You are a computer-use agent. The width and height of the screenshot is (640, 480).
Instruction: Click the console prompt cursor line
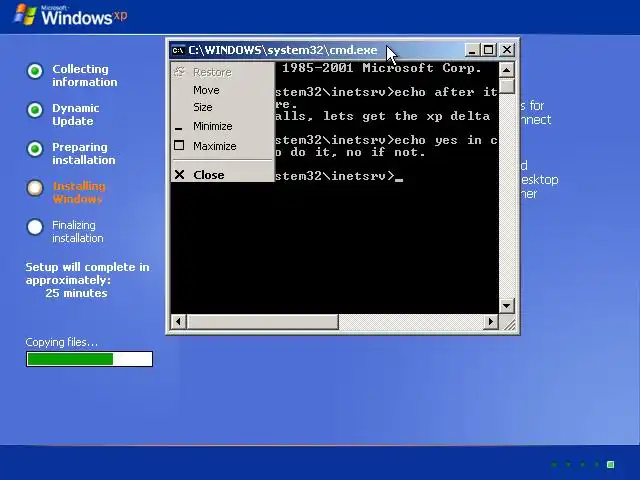point(339,176)
